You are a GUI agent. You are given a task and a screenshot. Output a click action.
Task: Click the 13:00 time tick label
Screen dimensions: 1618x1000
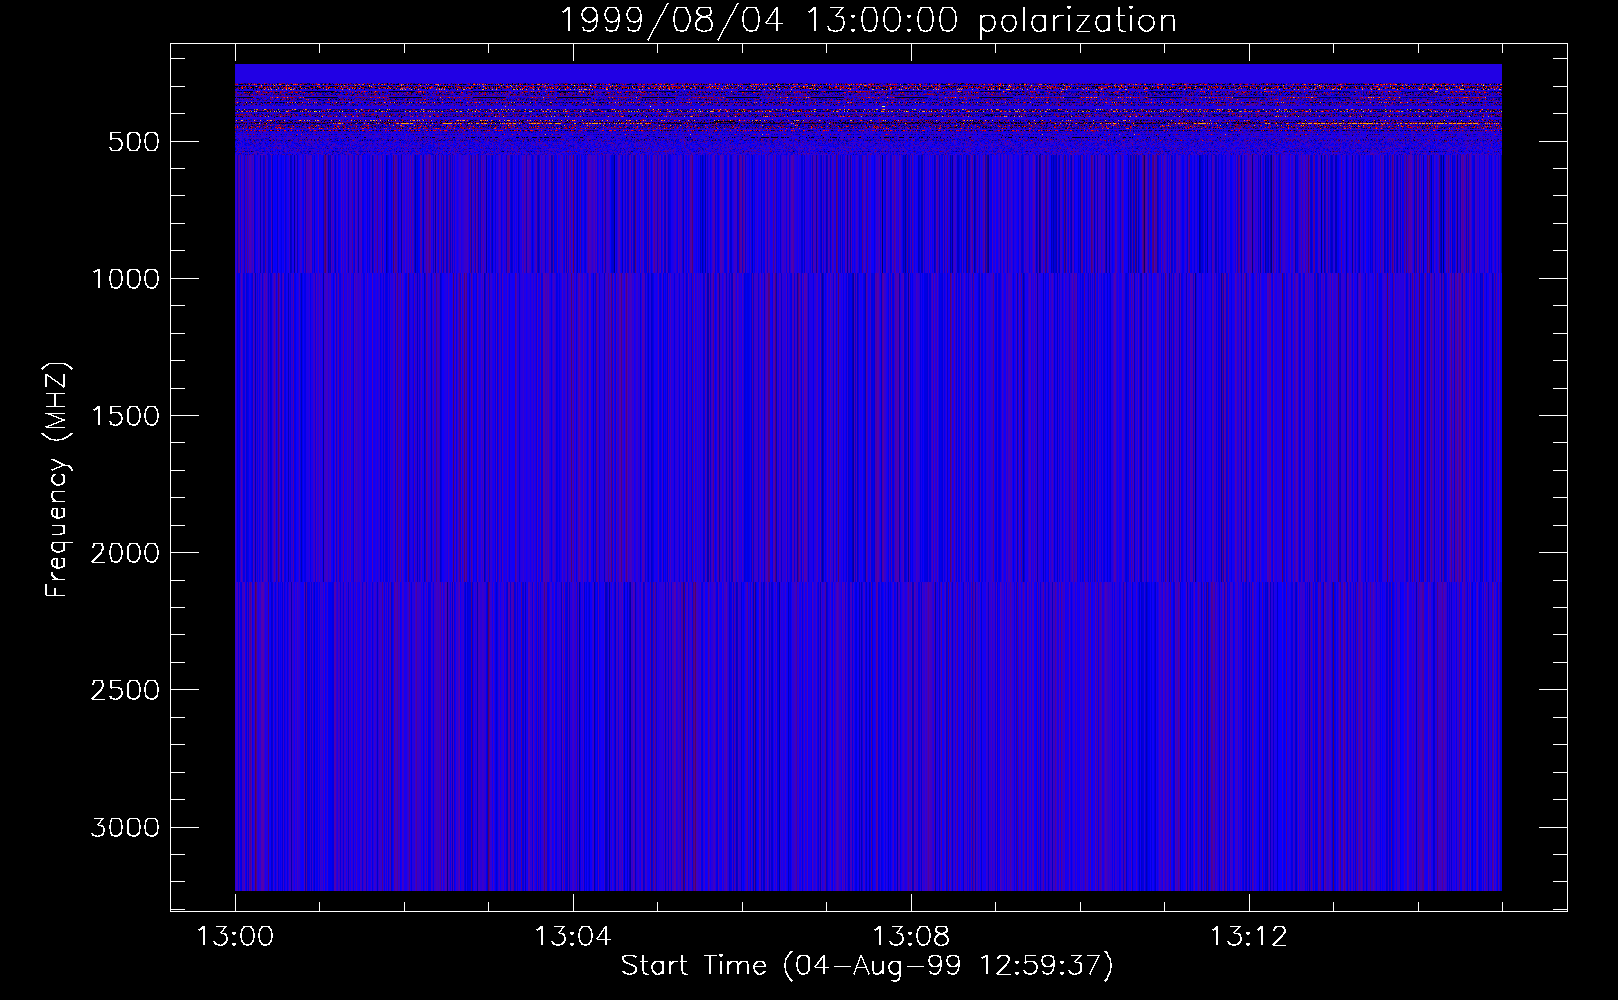235,937
